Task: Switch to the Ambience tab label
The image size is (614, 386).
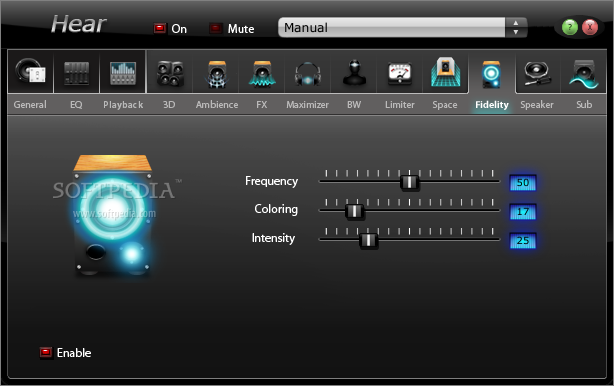Action: pos(217,105)
